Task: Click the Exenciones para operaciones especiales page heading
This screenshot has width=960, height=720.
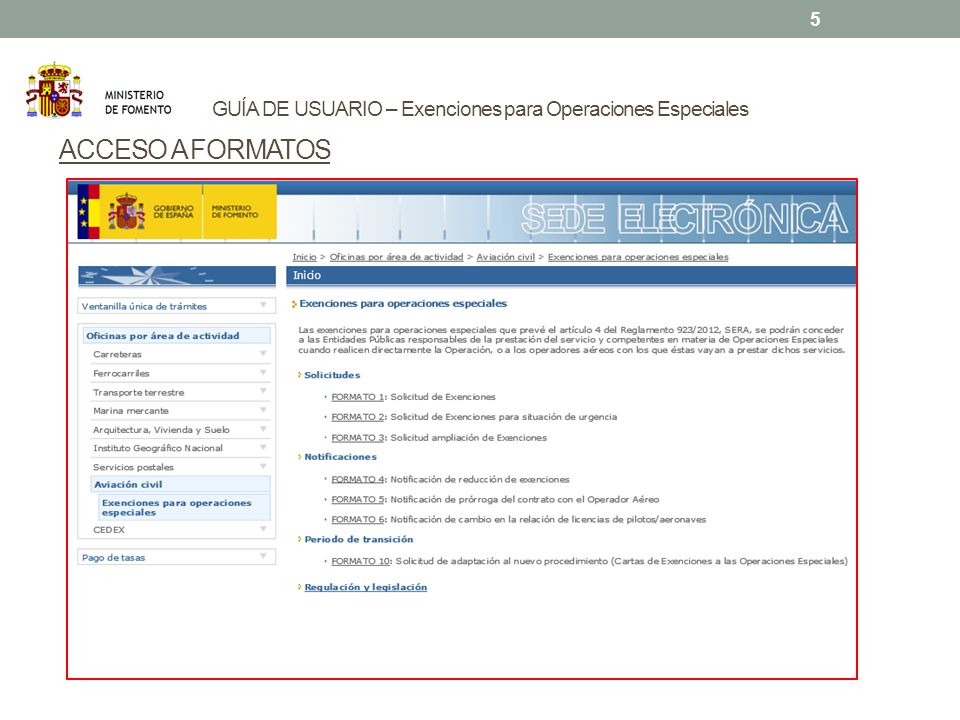Action: (403, 304)
